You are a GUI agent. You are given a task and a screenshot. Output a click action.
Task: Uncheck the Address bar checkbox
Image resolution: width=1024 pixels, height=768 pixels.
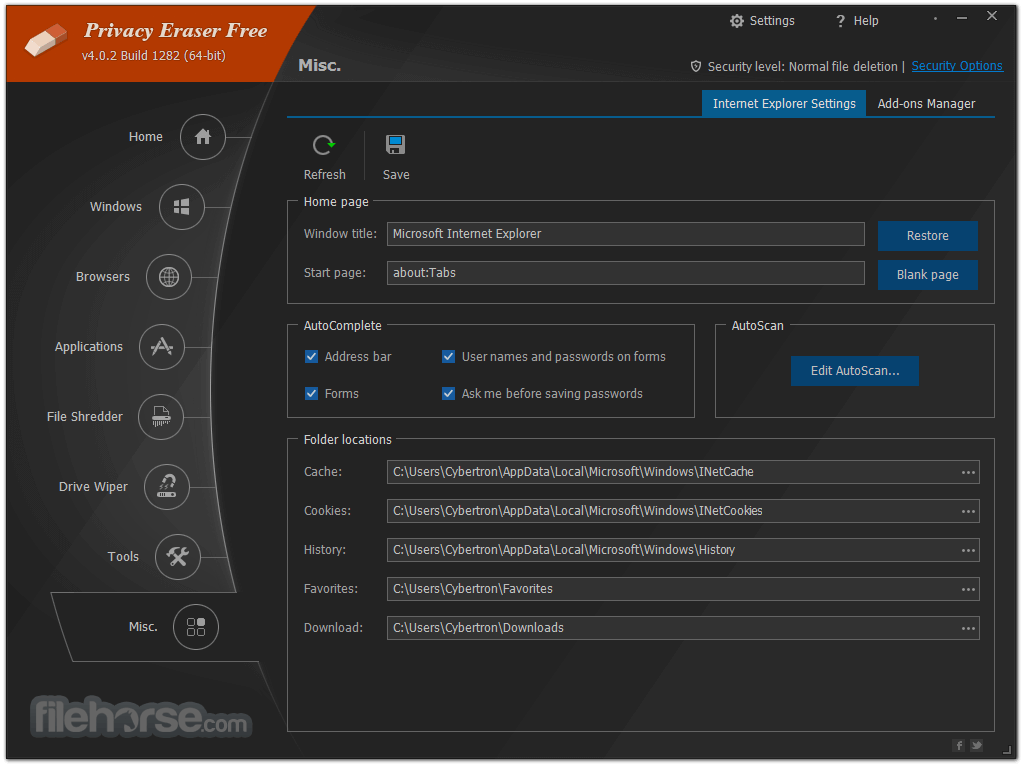(312, 357)
